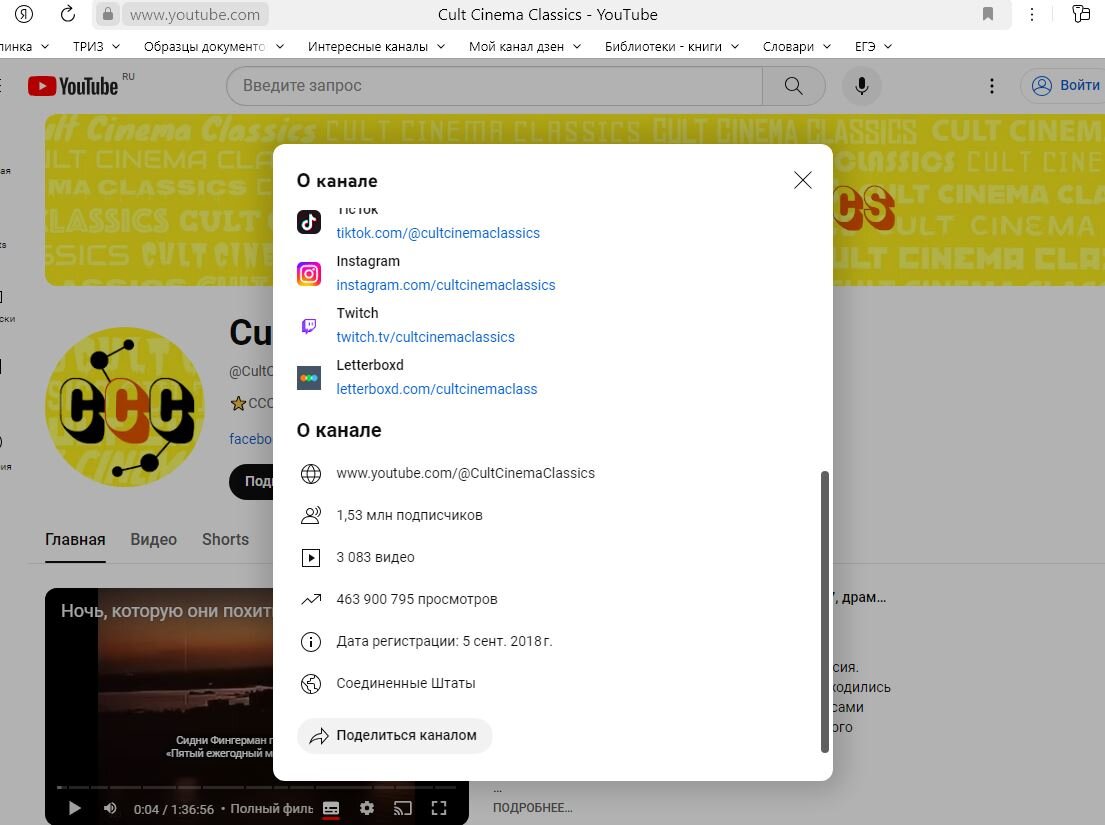
Task: Click the Twitch logo icon
Action: pyautogui.click(x=309, y=325)
